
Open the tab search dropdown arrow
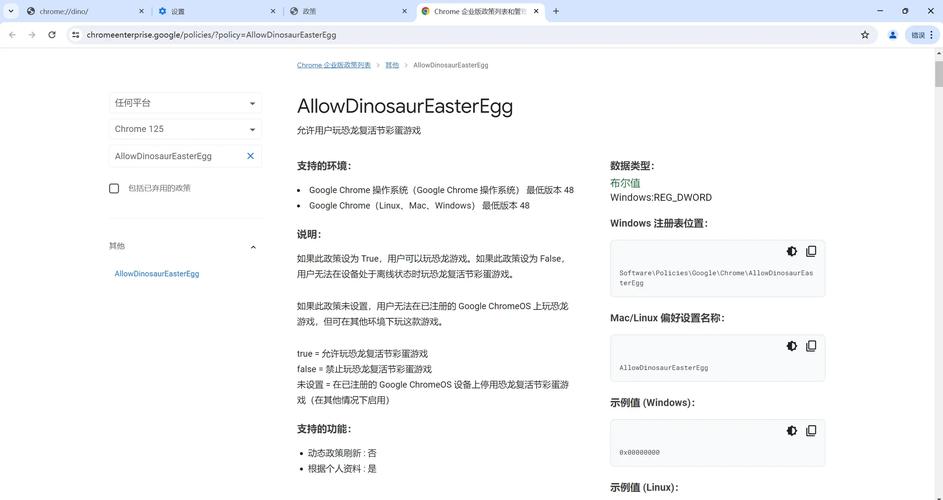tap(10, 11)
